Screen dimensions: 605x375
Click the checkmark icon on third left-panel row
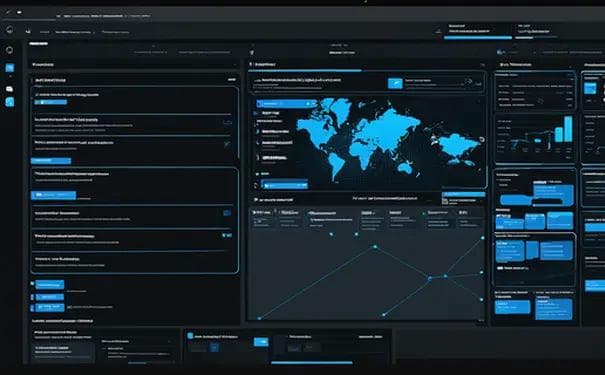[x=227, y=144]
